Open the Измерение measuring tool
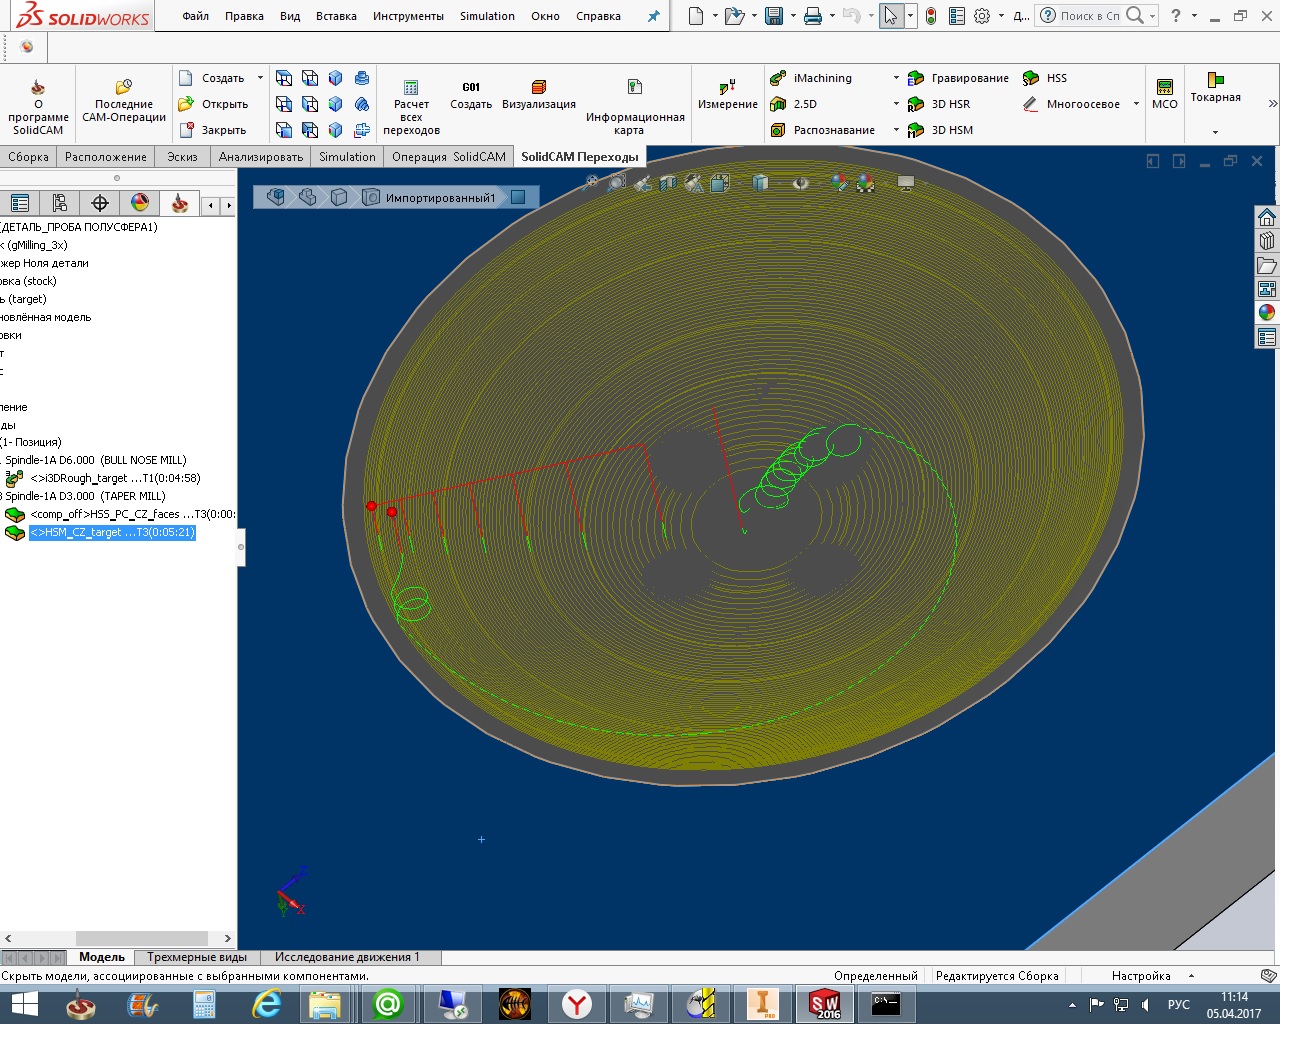This screenshot has height=1060, width=1292. [x=727, y=95]
